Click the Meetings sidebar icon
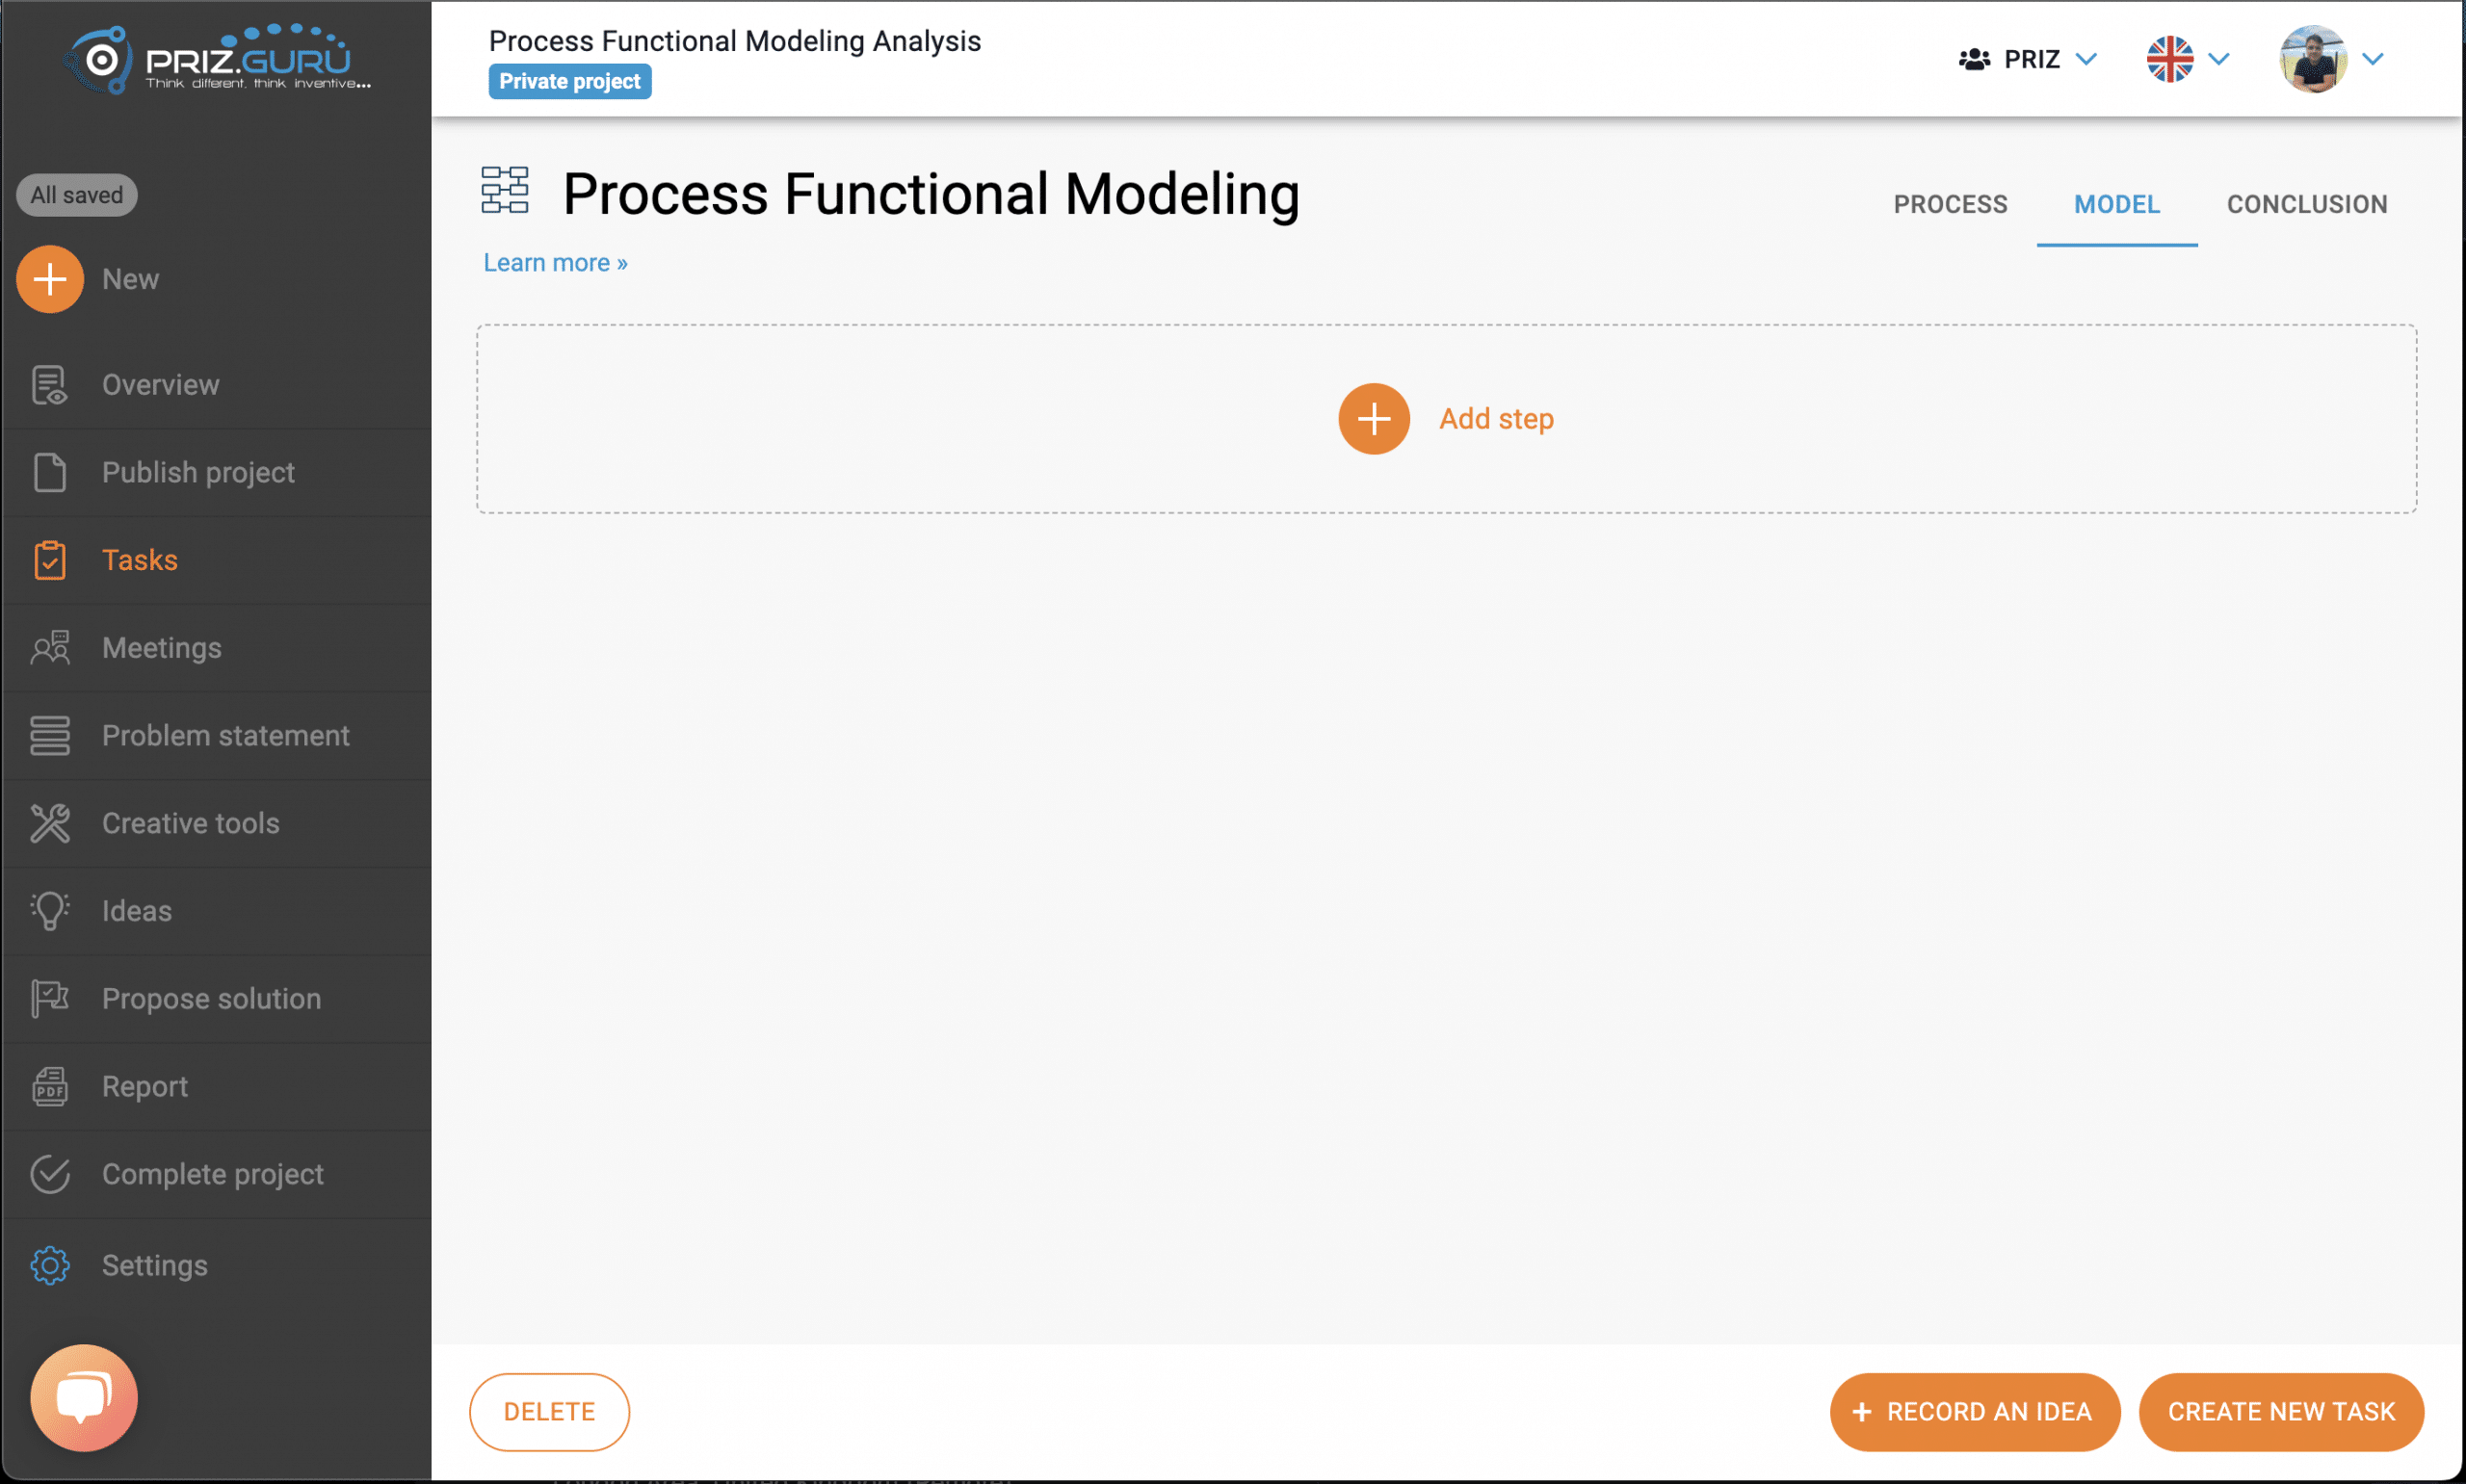The width and height of the screenshot is (2466, 1484). (x=49, y=648)
